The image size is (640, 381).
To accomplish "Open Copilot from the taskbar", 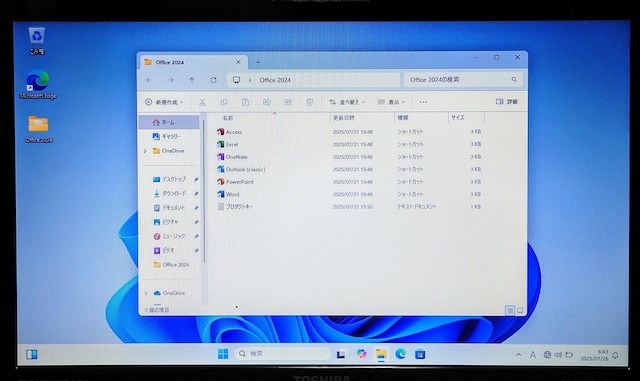I will [x=361, y=354].
